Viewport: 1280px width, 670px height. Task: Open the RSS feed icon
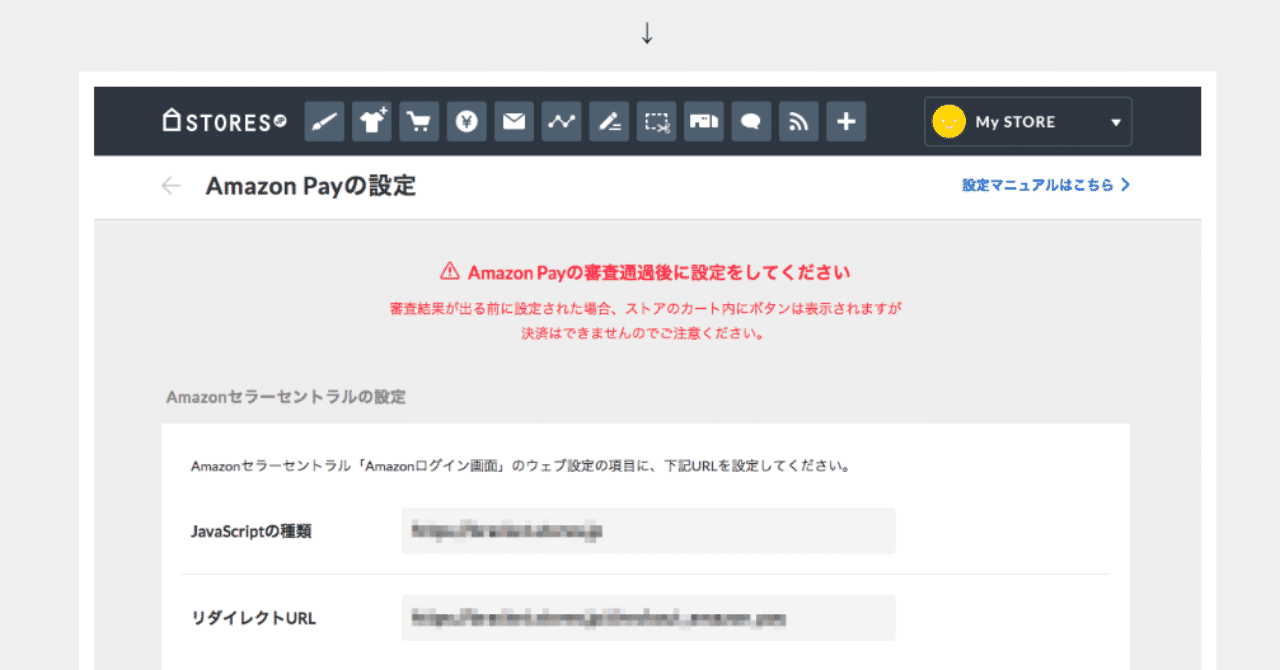[x=799, y=121]
